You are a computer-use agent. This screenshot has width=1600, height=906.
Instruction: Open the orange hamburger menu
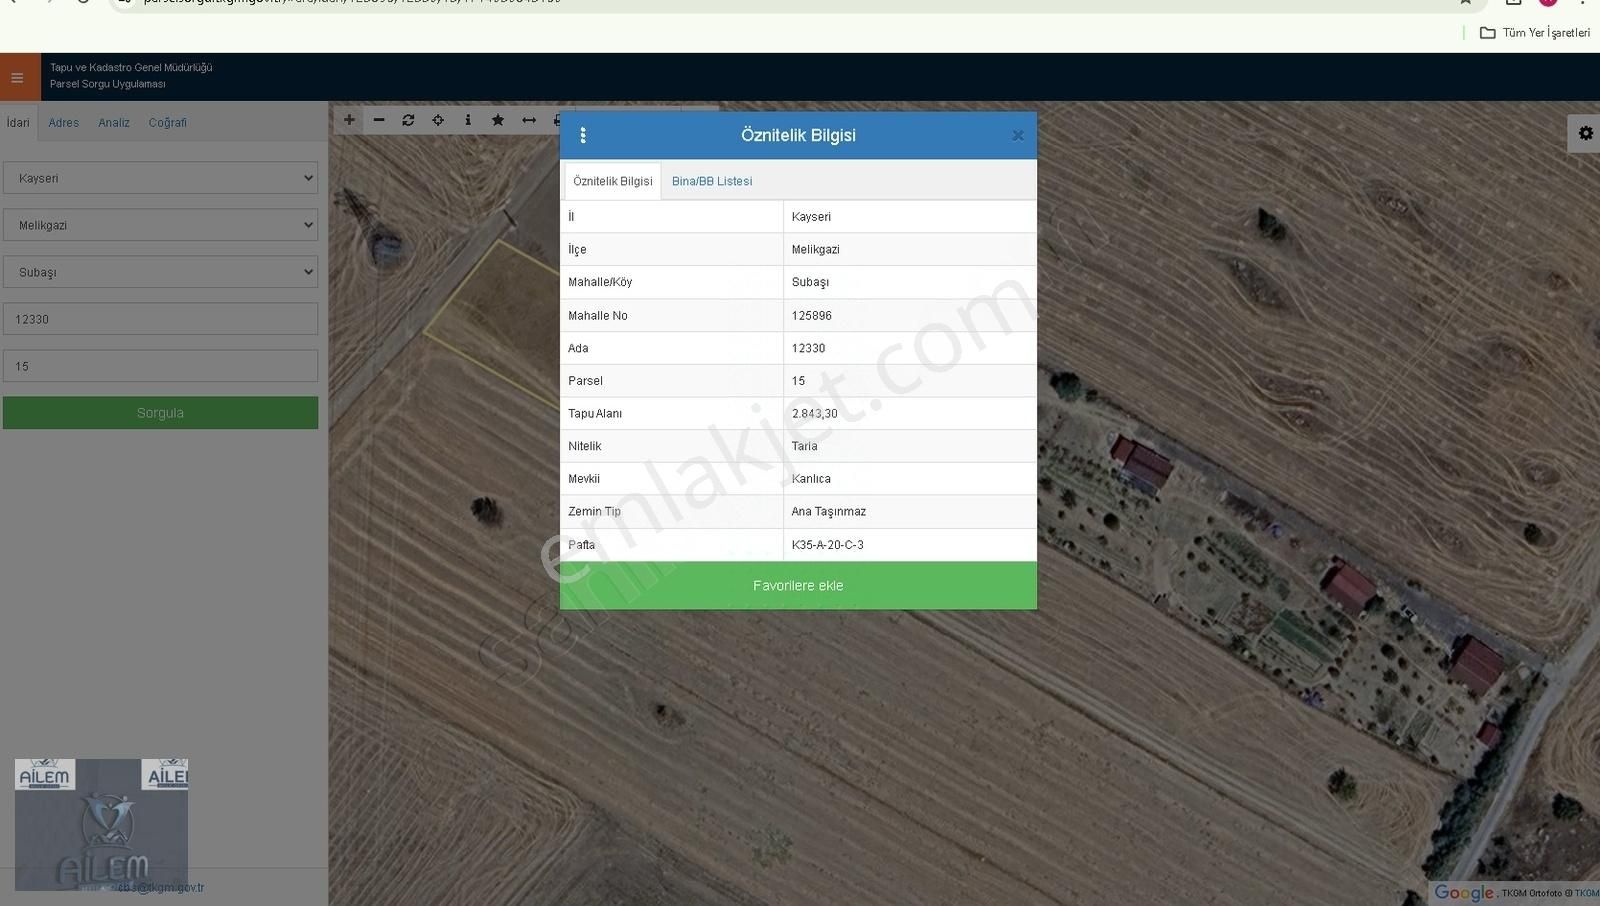pyautogui.click(x=18, y=77)
